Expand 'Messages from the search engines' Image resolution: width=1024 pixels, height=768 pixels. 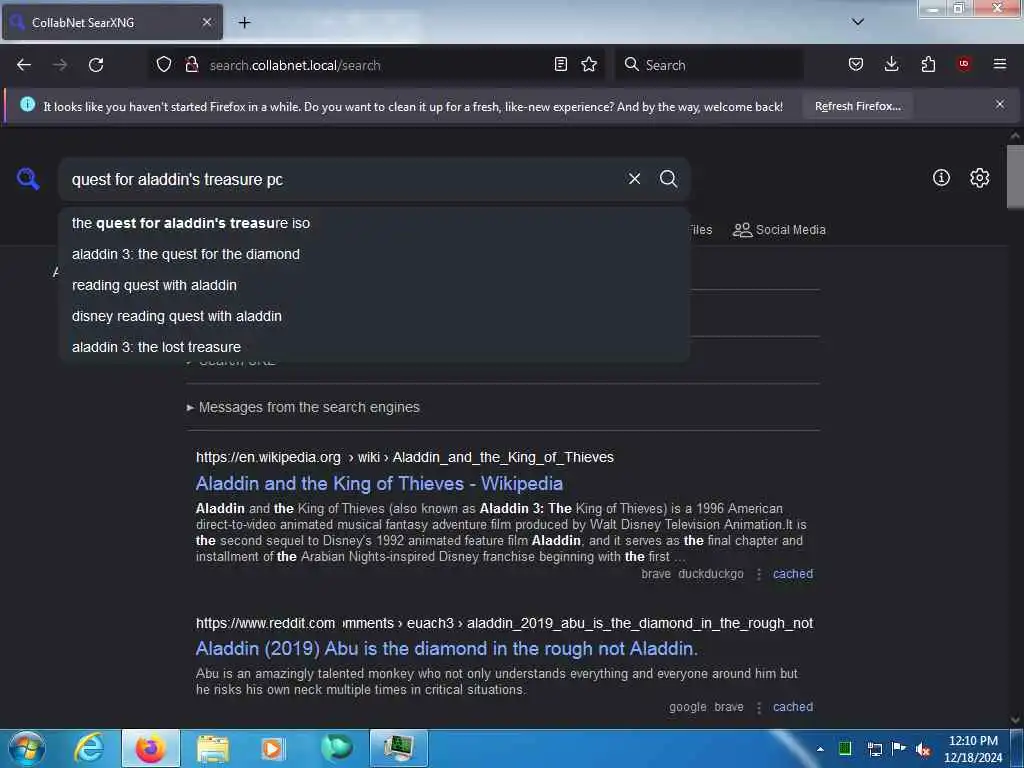pos(303,407)
